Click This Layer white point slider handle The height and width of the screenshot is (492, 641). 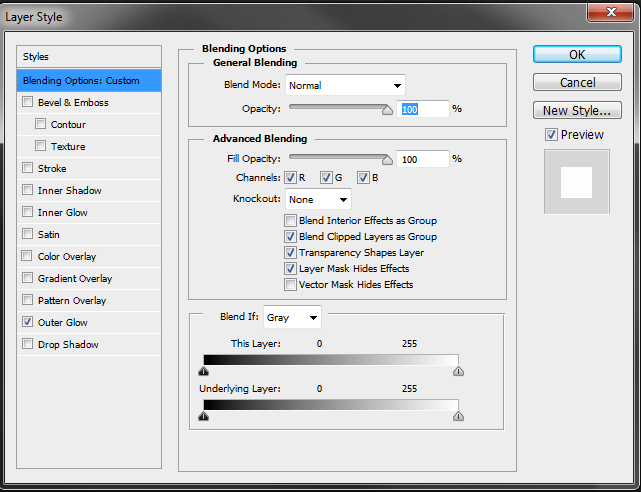(x=458, y=370)
